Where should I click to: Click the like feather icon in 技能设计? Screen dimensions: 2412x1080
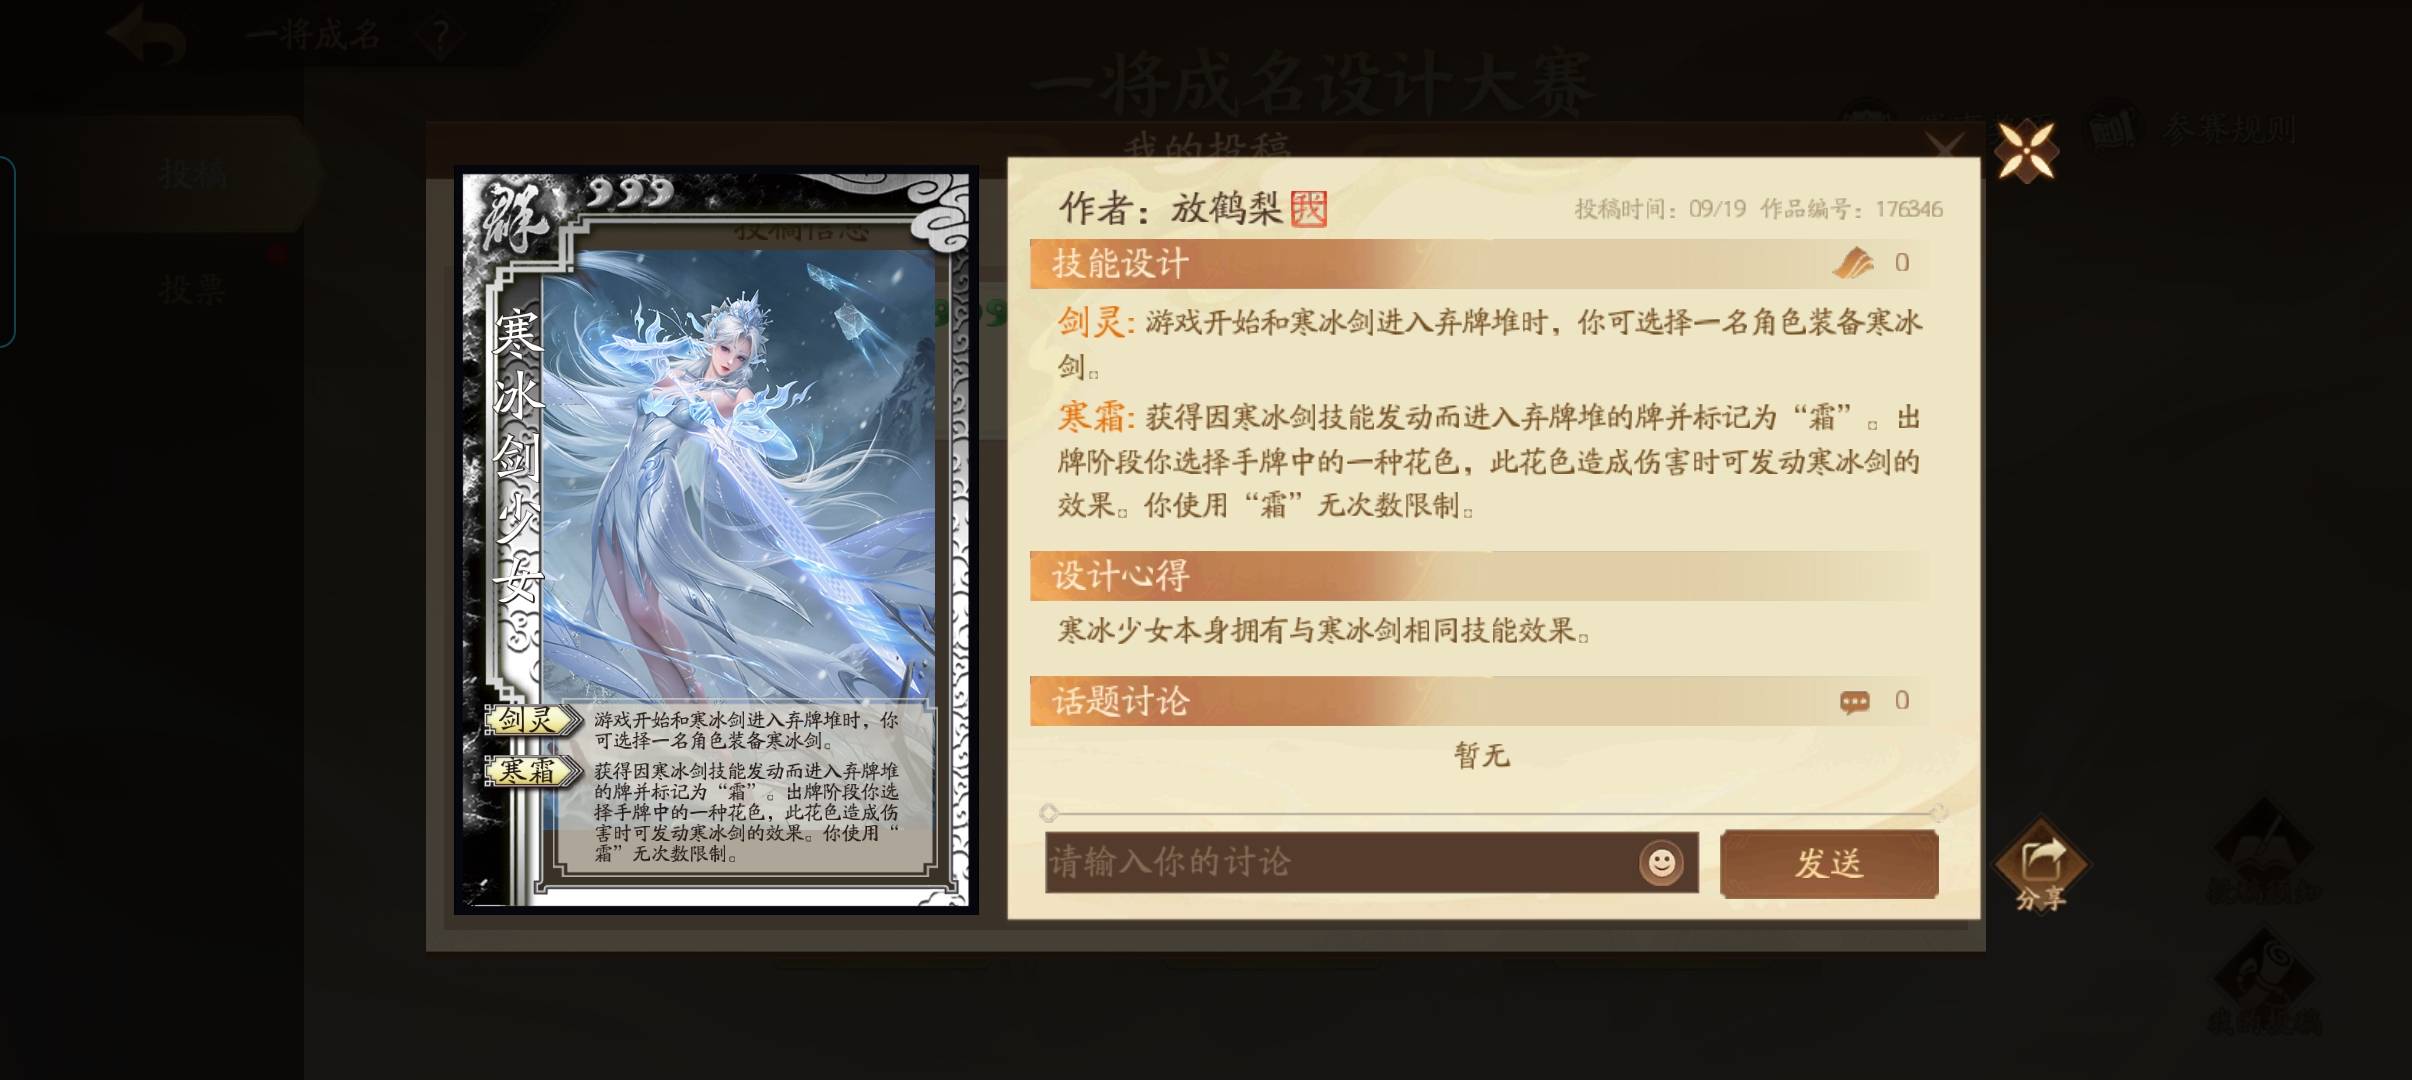pyautogui.click(x=1853, y=263)
